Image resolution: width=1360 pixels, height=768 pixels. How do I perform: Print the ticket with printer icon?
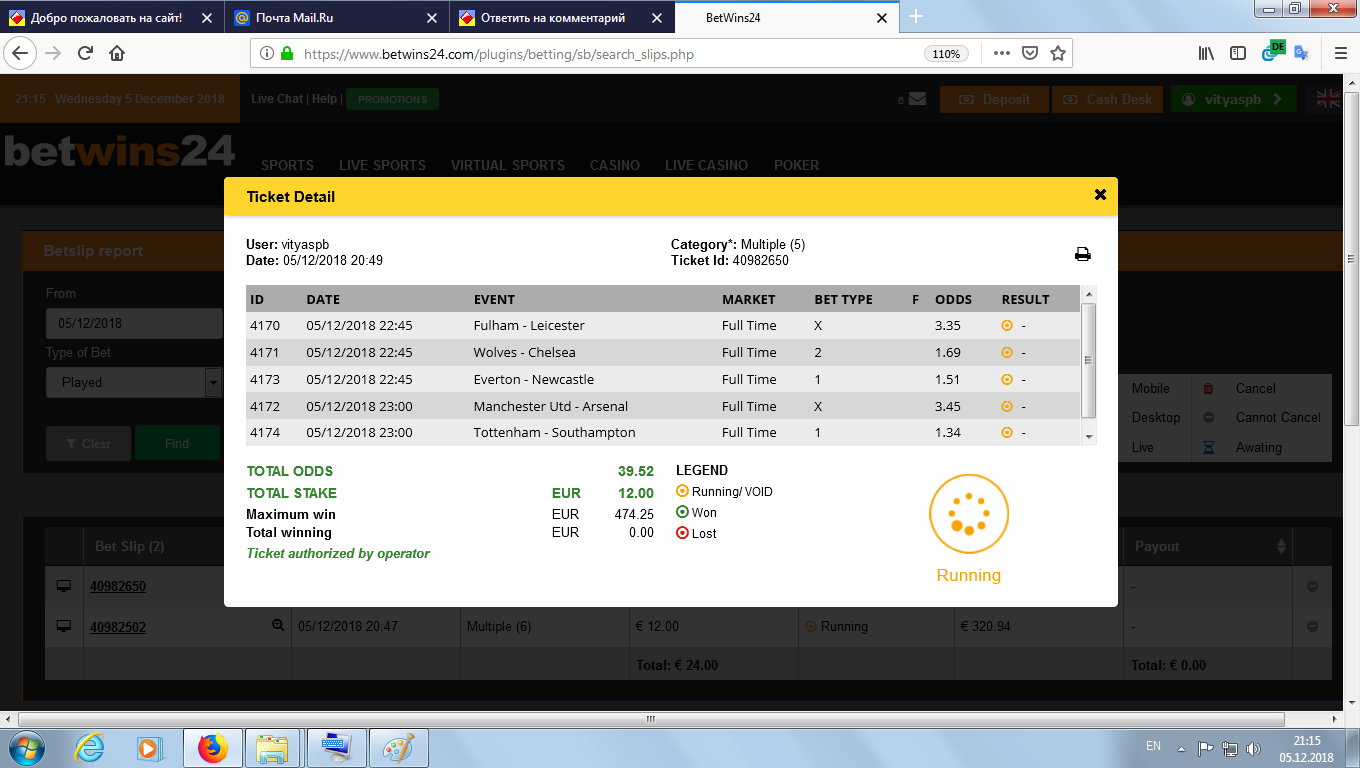[x=1083, y=254]
